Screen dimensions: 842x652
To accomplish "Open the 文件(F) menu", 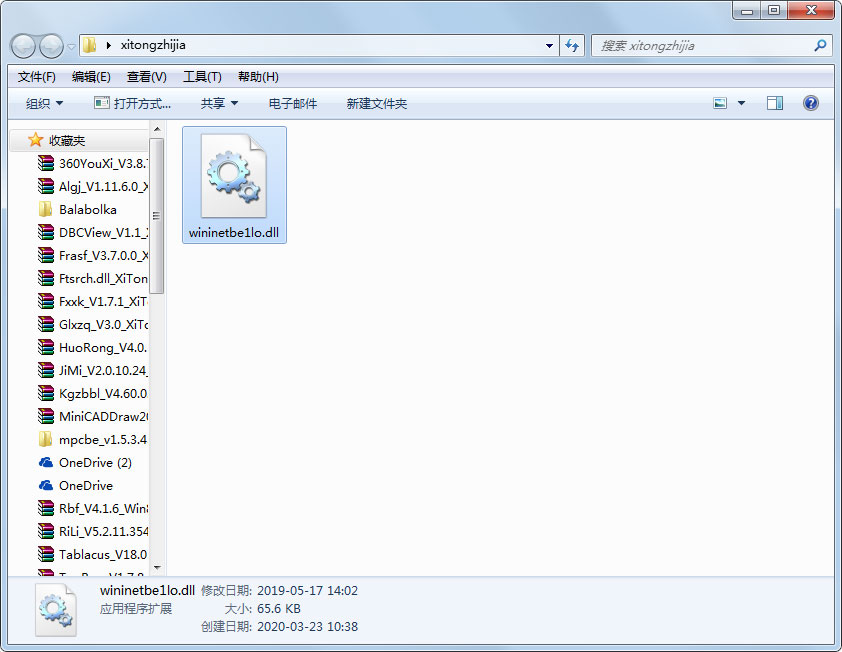I will point(36,77).
